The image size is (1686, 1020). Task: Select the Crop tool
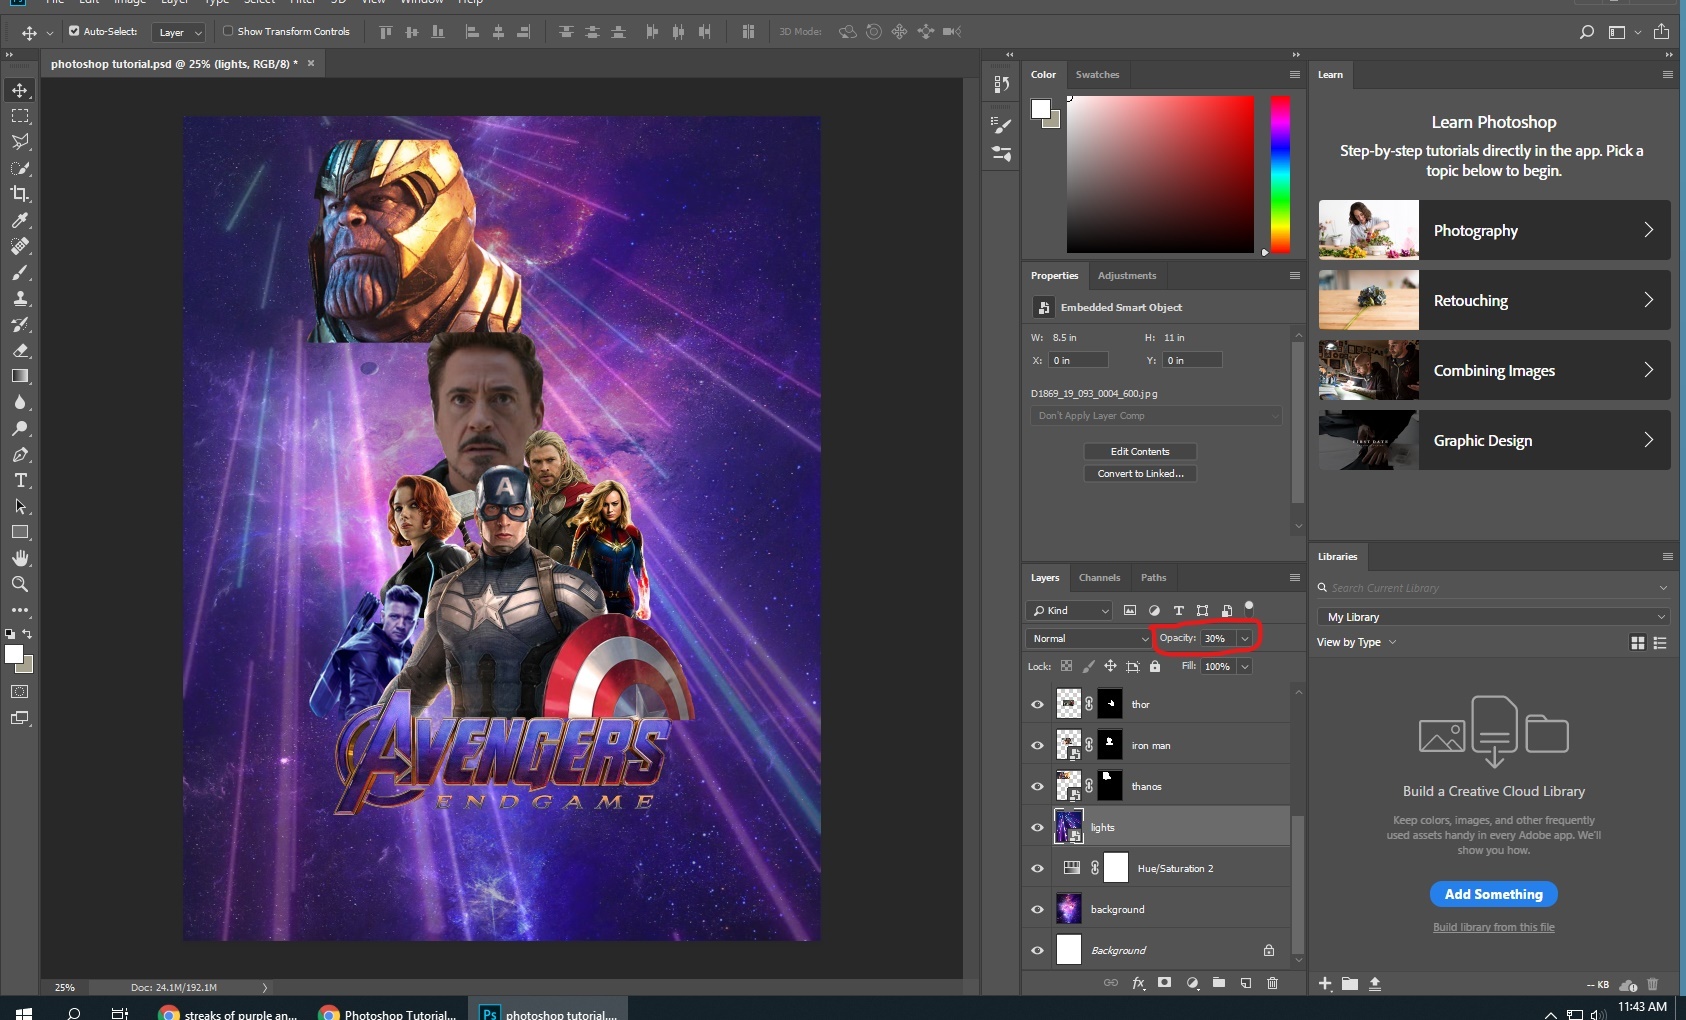tap(20, 194)
